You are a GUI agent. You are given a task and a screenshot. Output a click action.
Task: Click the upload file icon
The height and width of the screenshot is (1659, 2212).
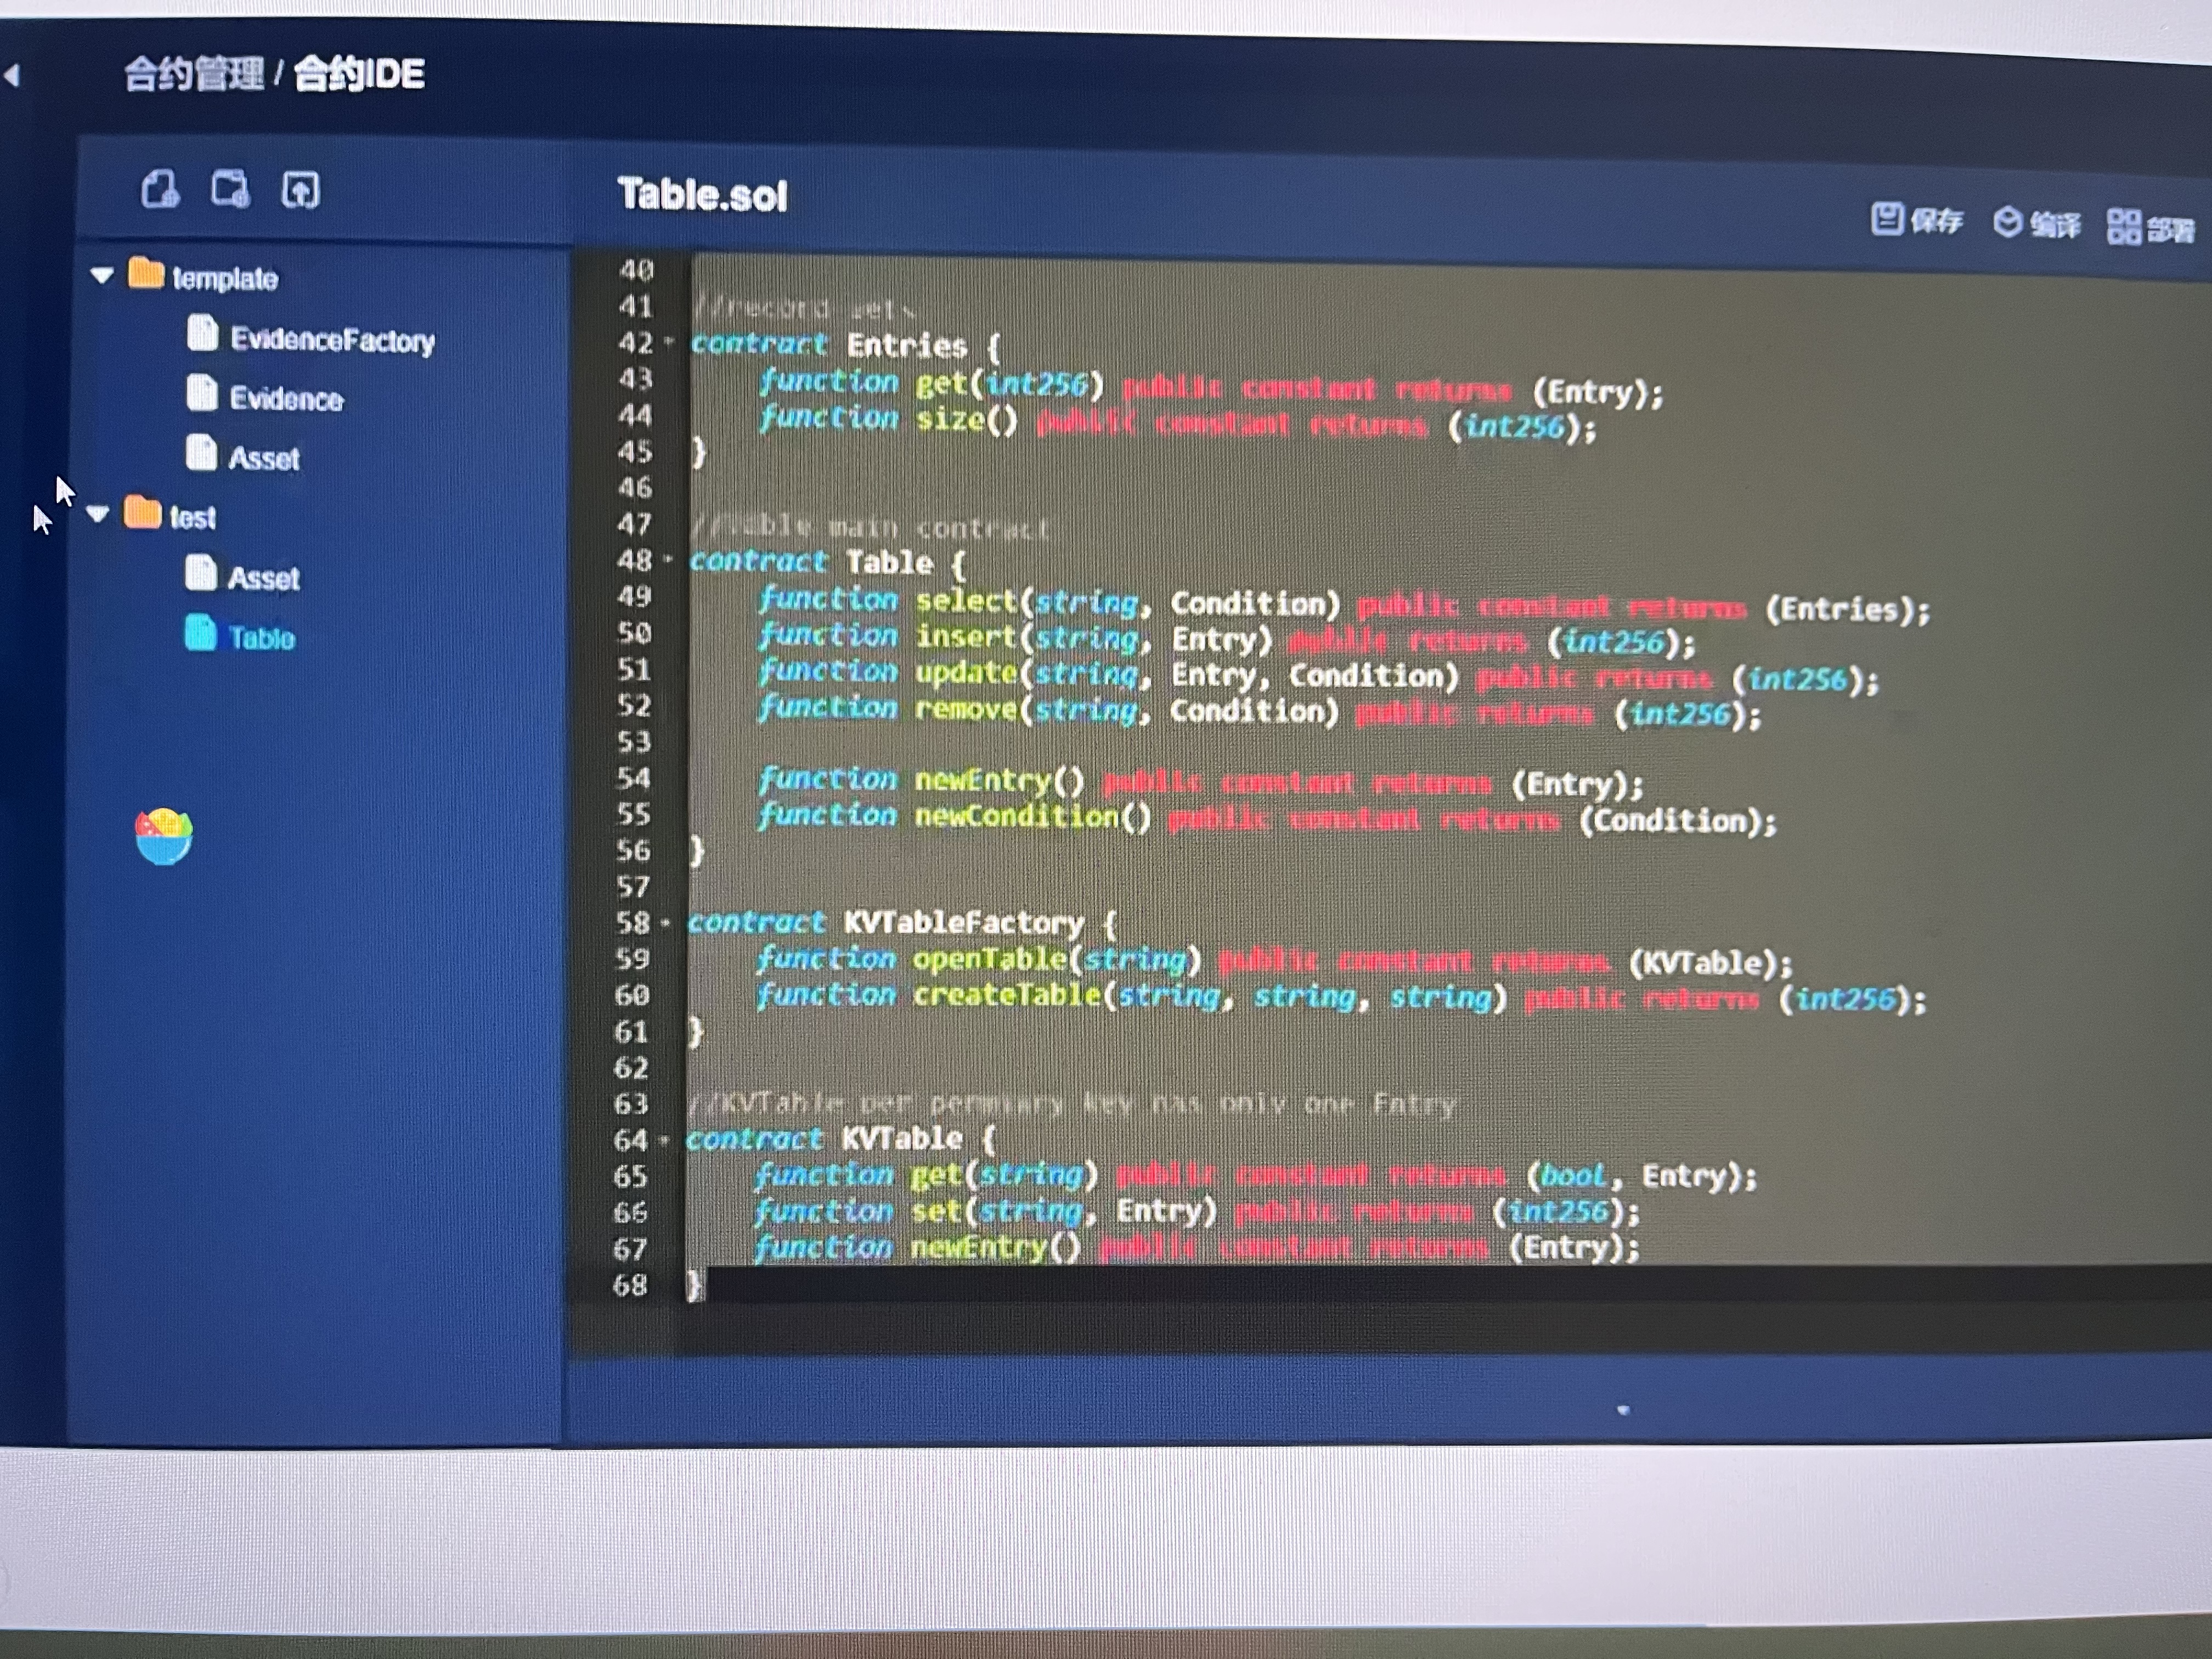click(300, 189)
